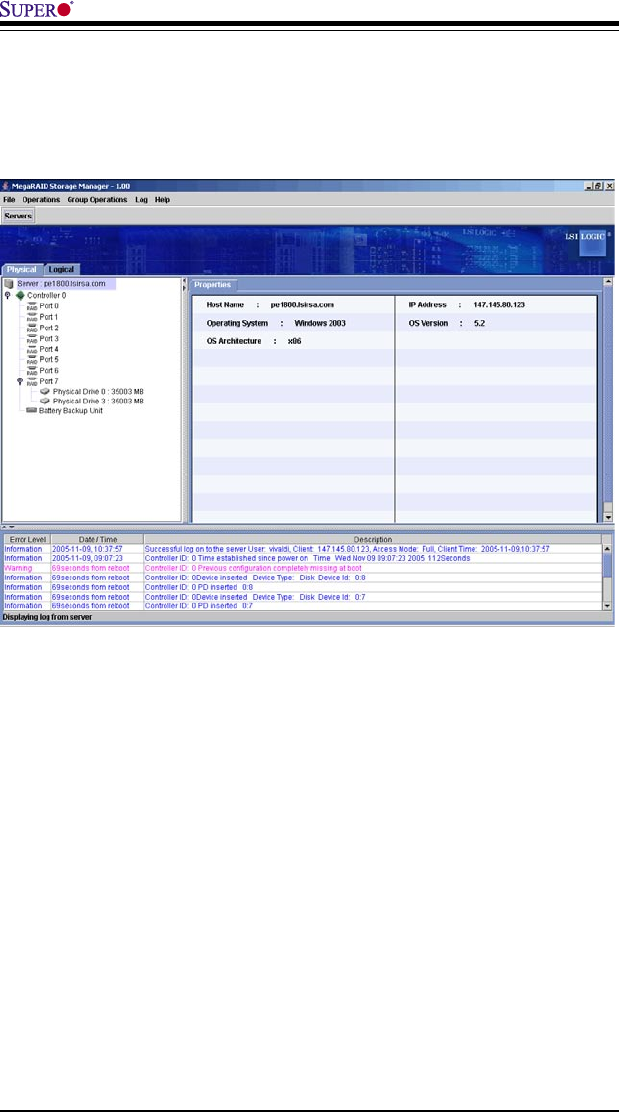Open the Log menu
Viewport: 619px width, 1112px height.
pyautogui.click(x=141, y=200)
